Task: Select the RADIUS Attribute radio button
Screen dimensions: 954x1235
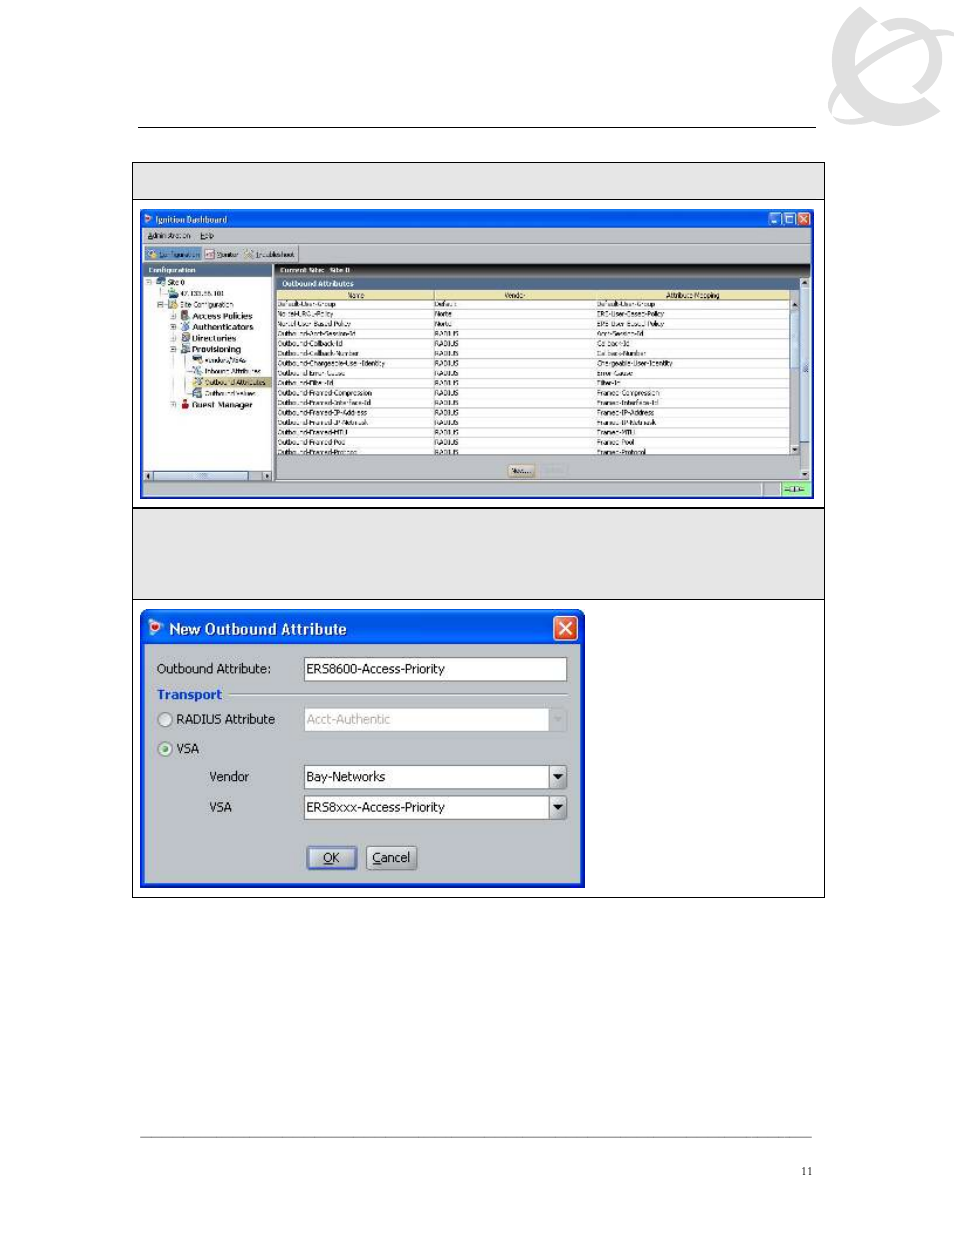Action: [165, 719]
